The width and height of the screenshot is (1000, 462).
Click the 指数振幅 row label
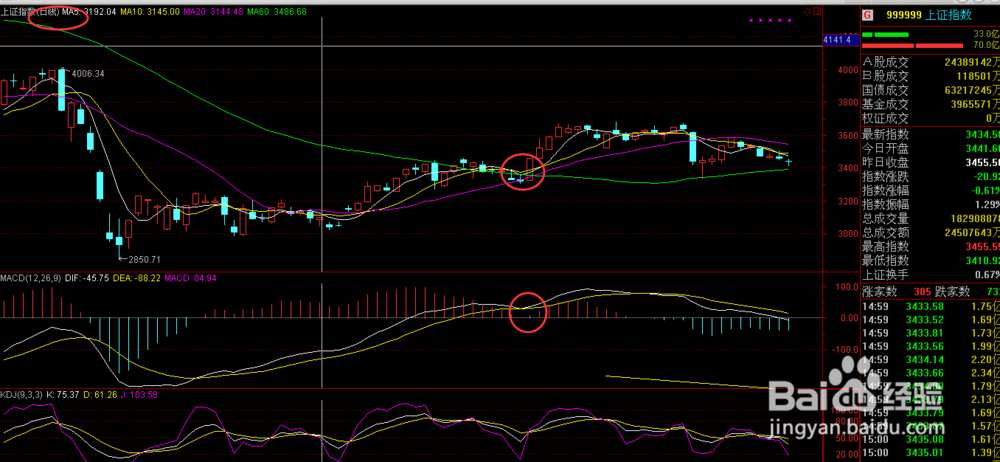click(884, 204)
